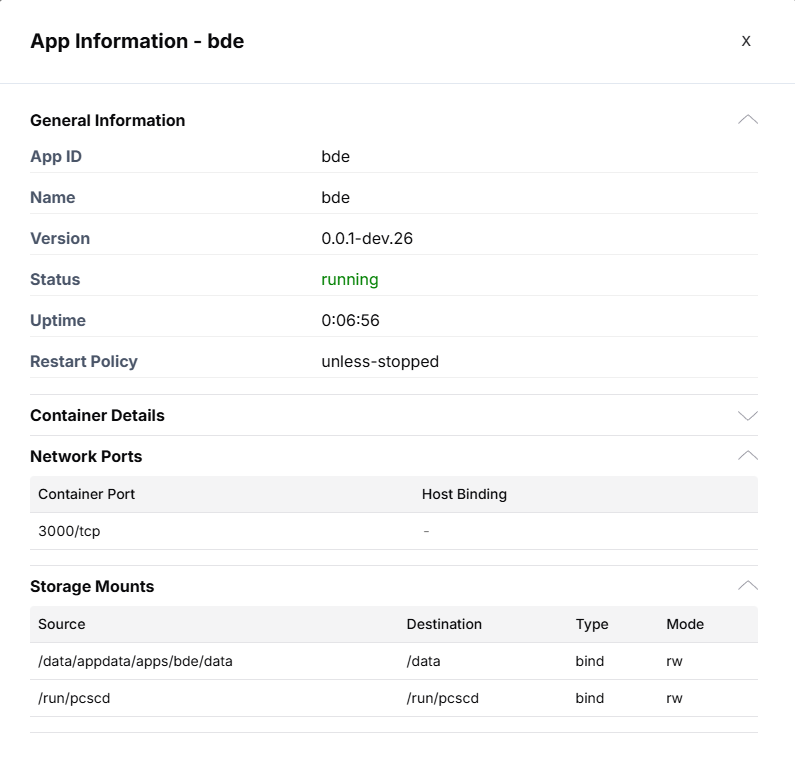The width and height of the screenshot is (795, 762).
Task: Select the /run/pcscd destination cell
Action: pos(443,699)
